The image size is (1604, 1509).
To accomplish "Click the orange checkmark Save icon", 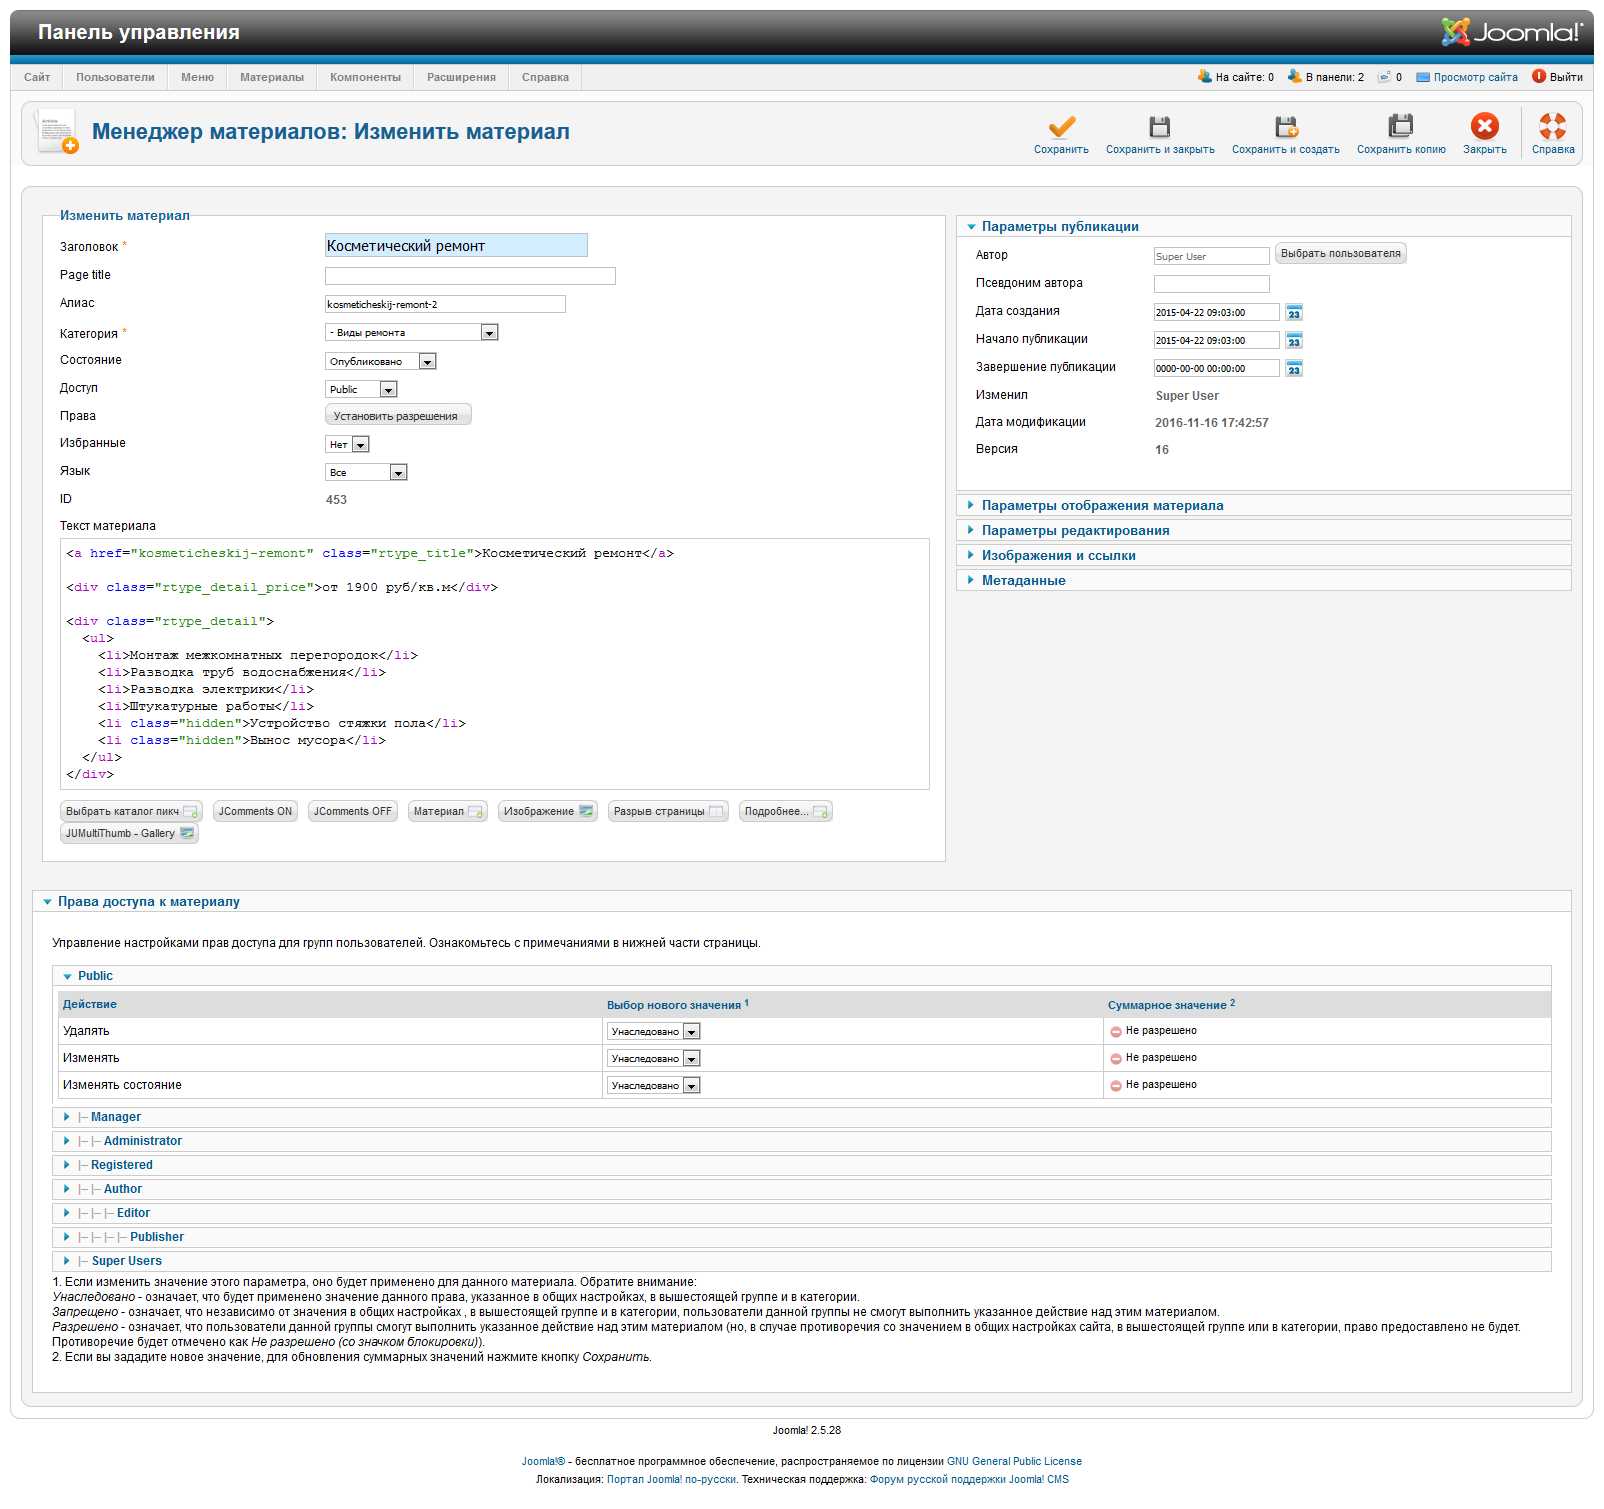I will point(1061,127).
